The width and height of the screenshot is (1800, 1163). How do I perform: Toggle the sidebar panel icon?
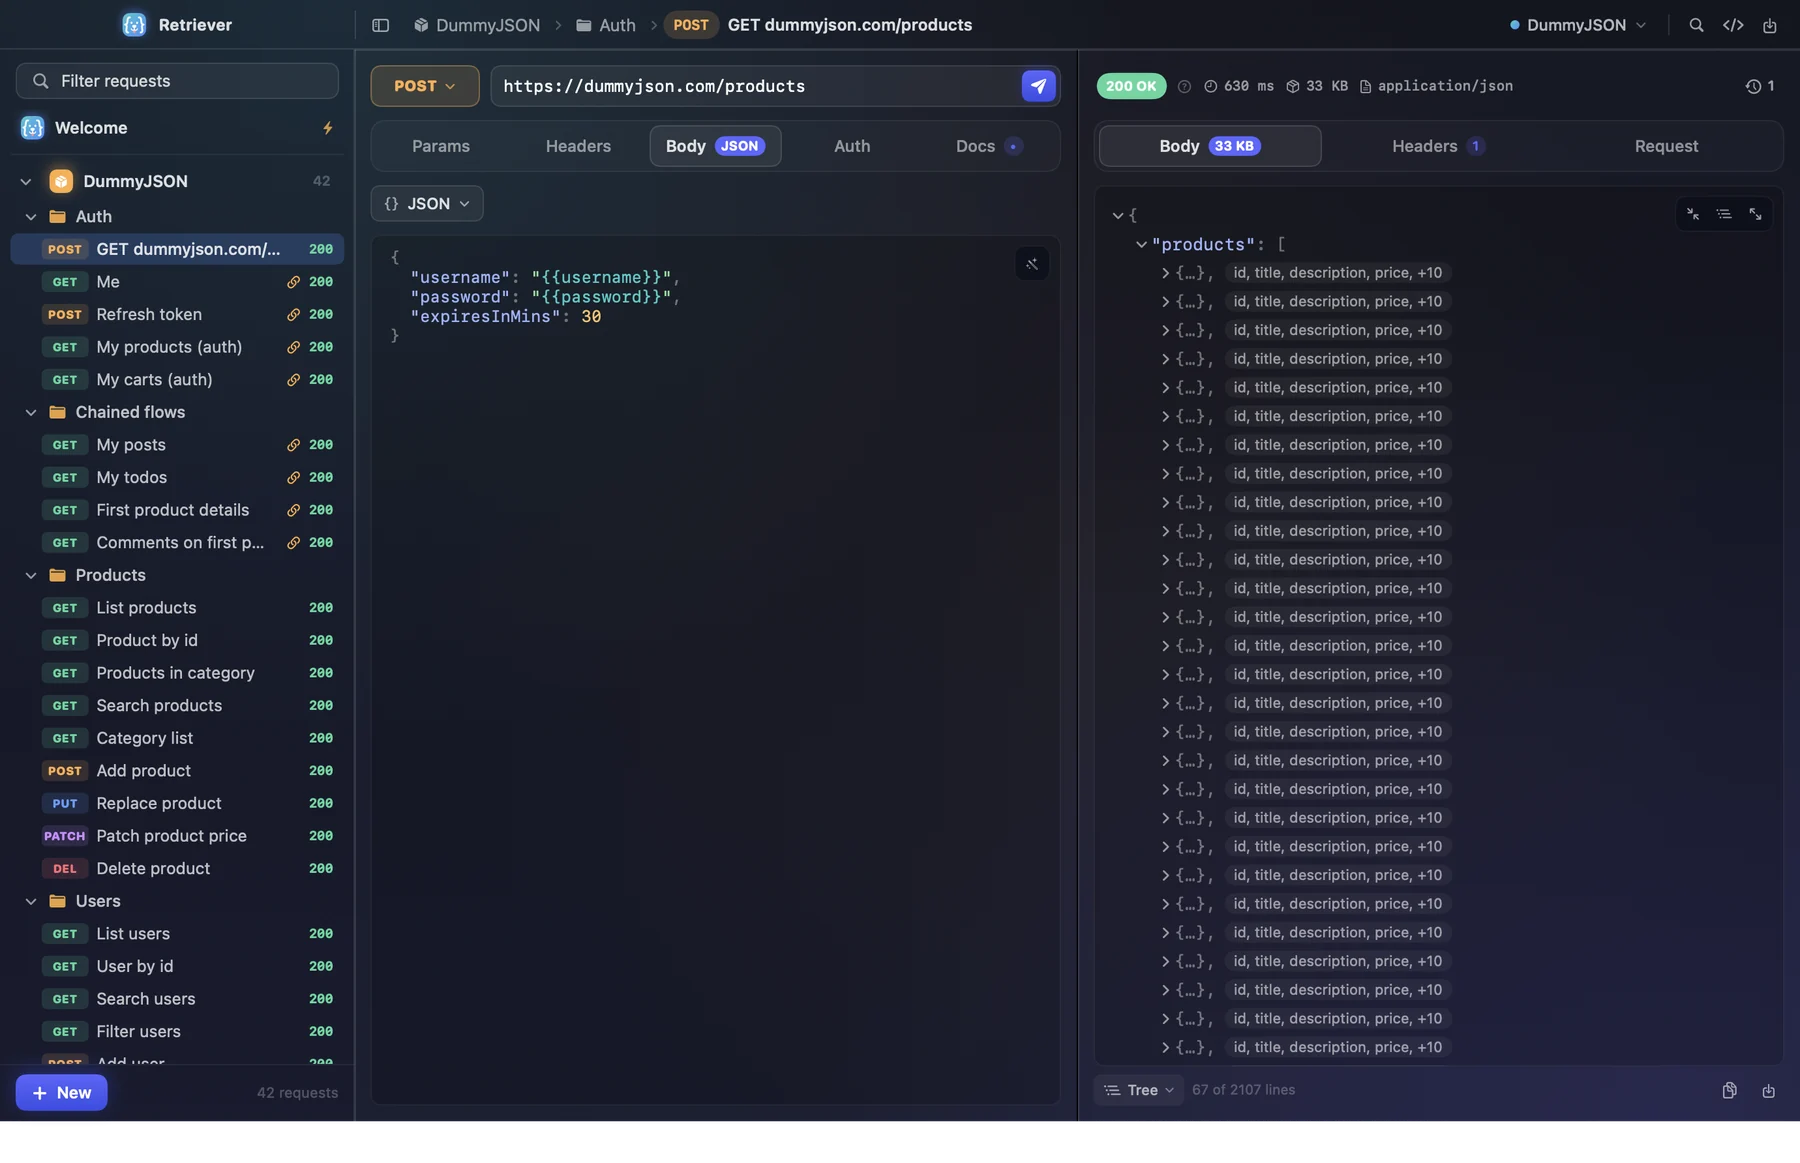coord(380,25)
